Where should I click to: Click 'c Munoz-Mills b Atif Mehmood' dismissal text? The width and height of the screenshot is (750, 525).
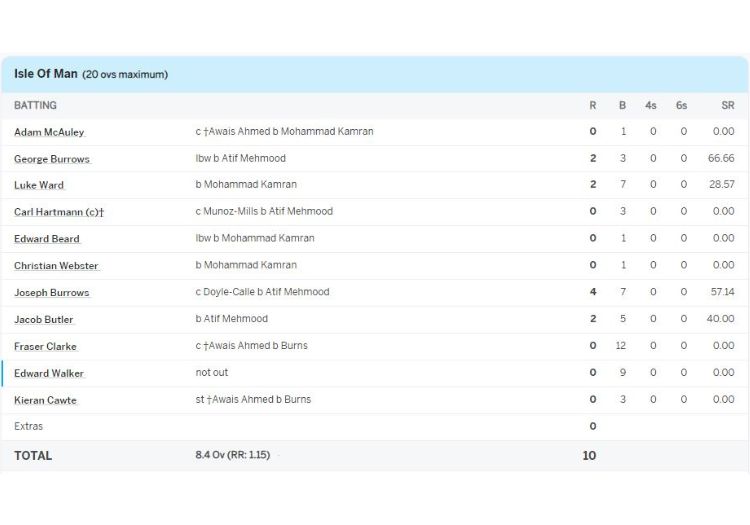(x=264, y=212)
